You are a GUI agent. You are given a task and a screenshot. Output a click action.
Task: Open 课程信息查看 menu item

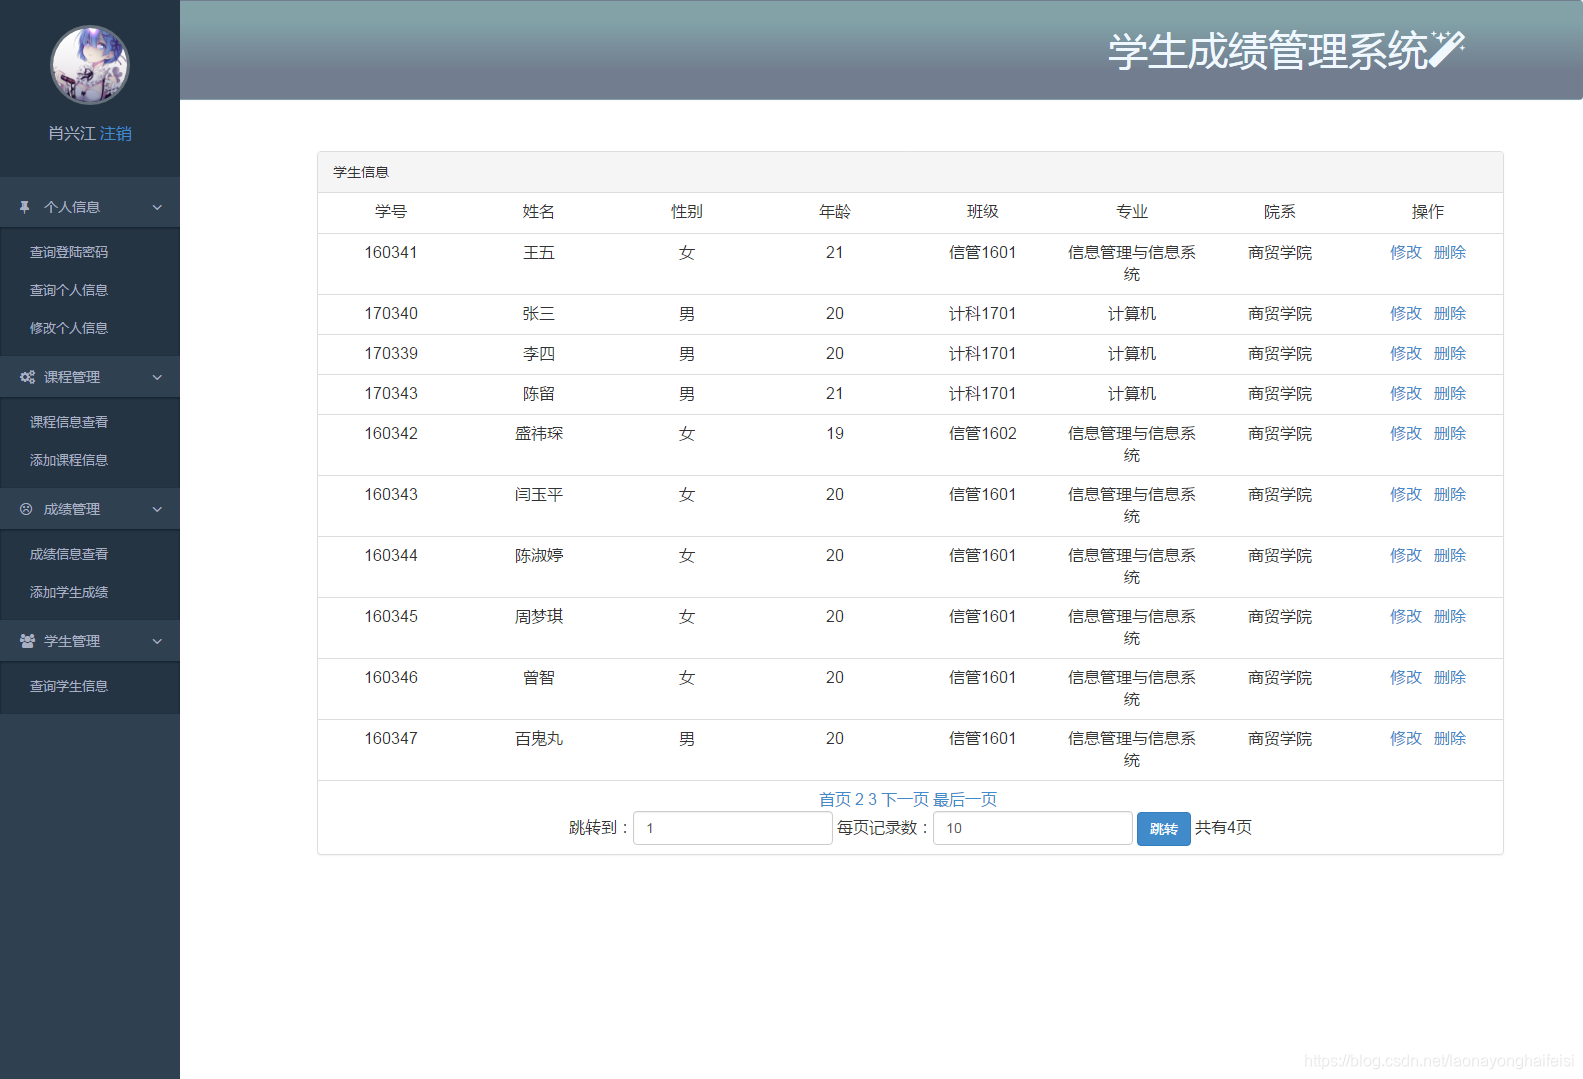click(69, 422)
